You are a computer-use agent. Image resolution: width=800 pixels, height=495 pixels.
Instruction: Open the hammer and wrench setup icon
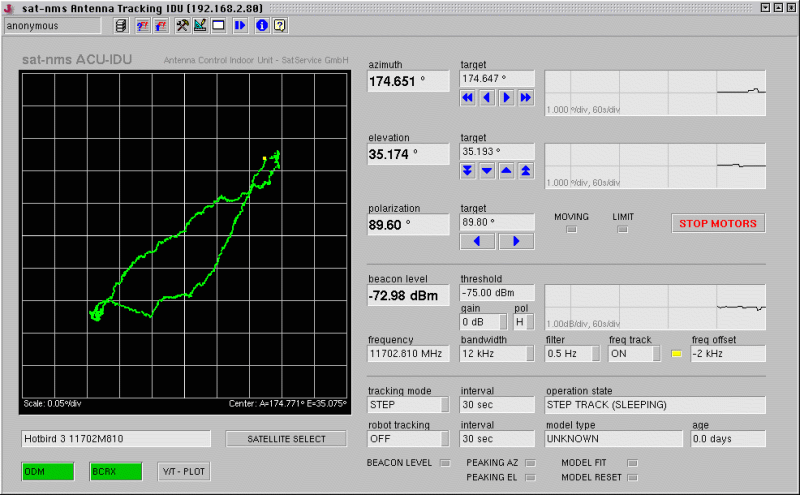182,25
